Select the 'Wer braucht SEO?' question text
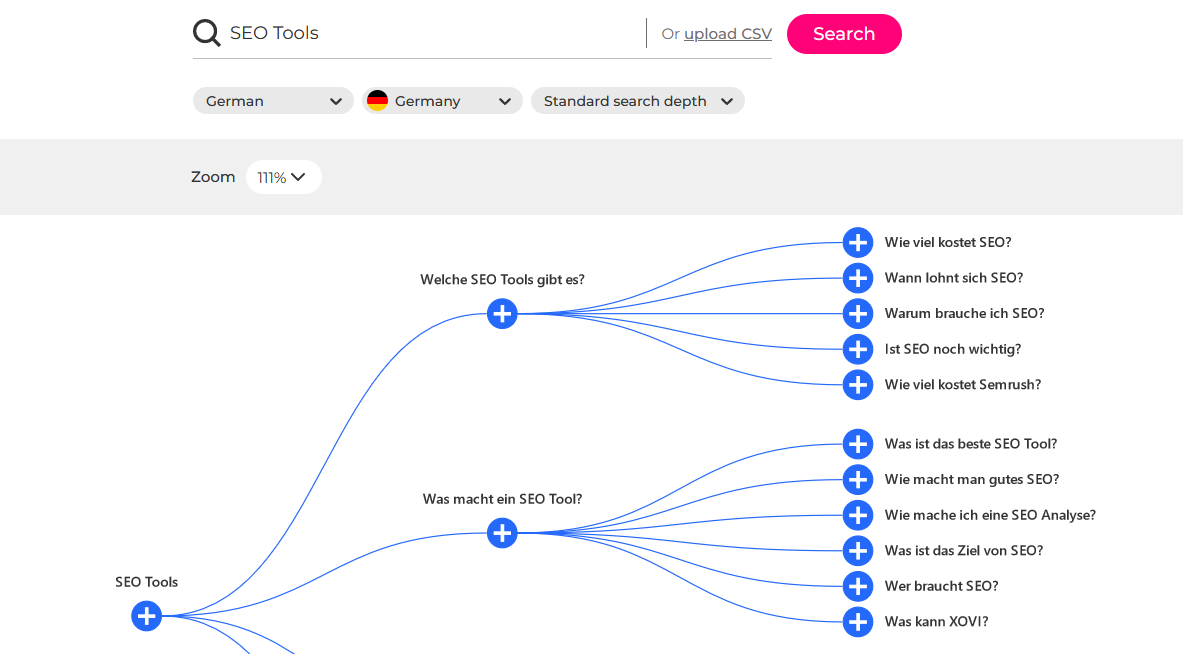Image resolution: width=1183 pixels, height=654 pixels. 942,586
